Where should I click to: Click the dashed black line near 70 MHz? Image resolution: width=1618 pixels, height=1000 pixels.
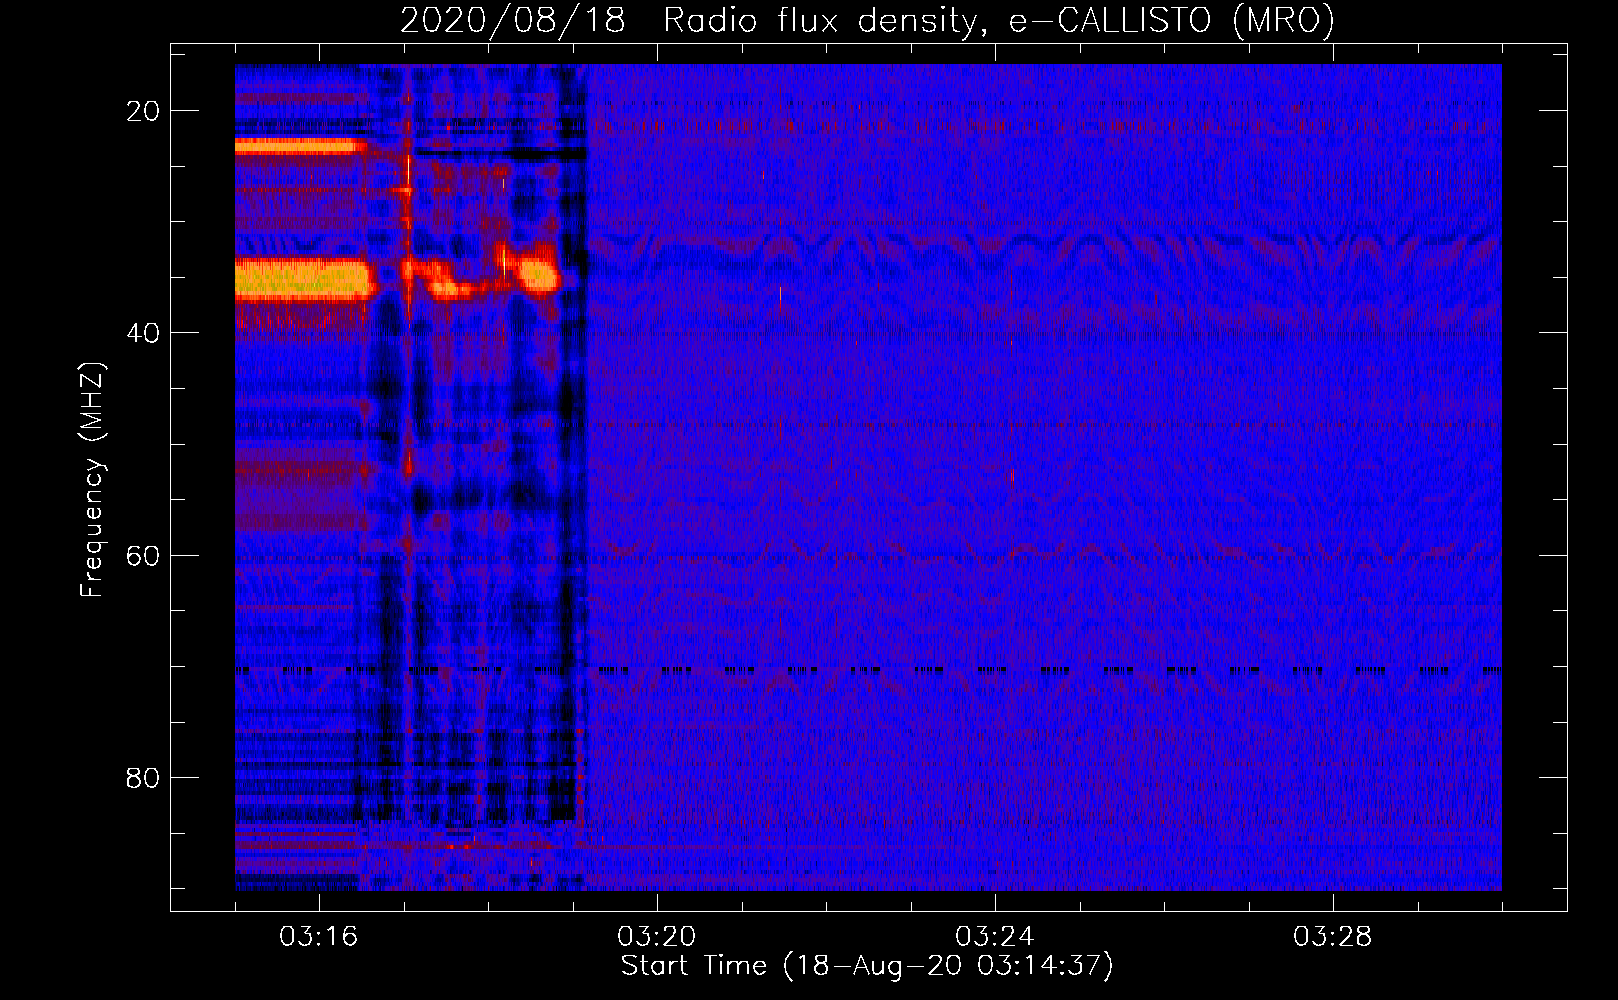[868, 670]
